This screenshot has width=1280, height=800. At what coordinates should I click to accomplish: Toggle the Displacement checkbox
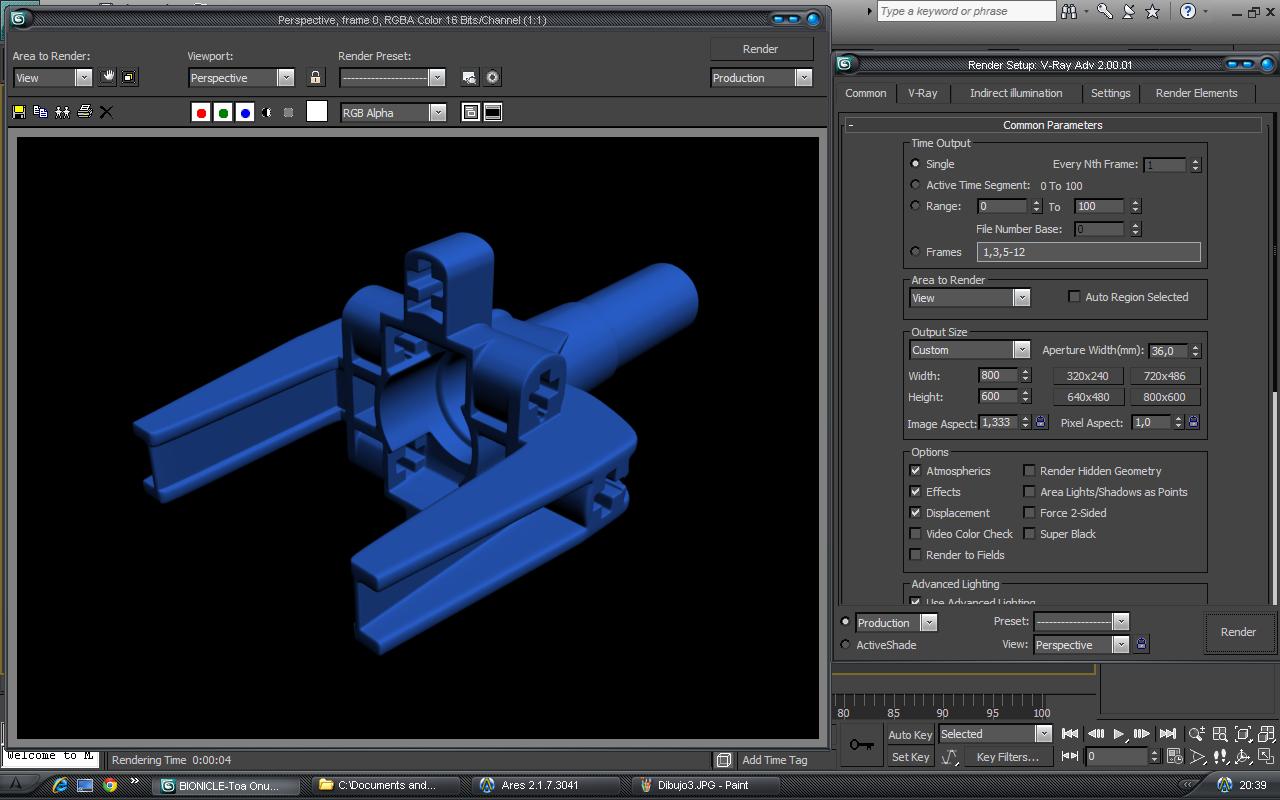(x=915, y=512)
